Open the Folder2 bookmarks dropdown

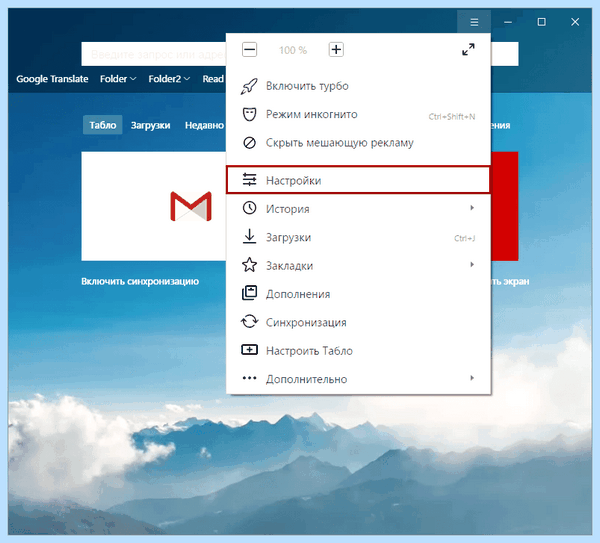click(x=169, y=79)
